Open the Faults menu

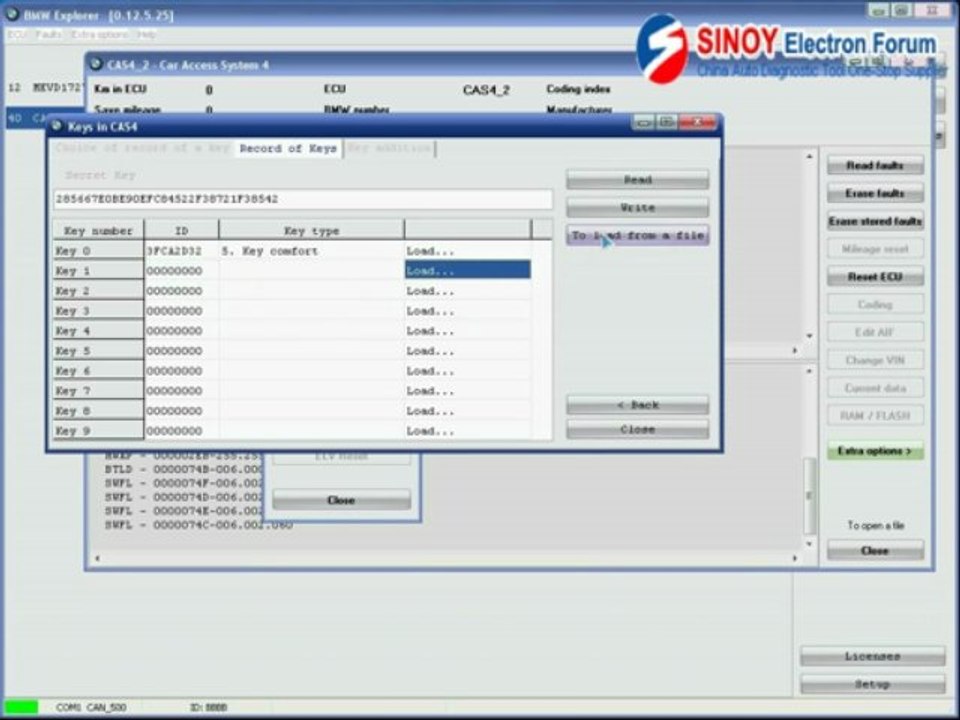48,35
